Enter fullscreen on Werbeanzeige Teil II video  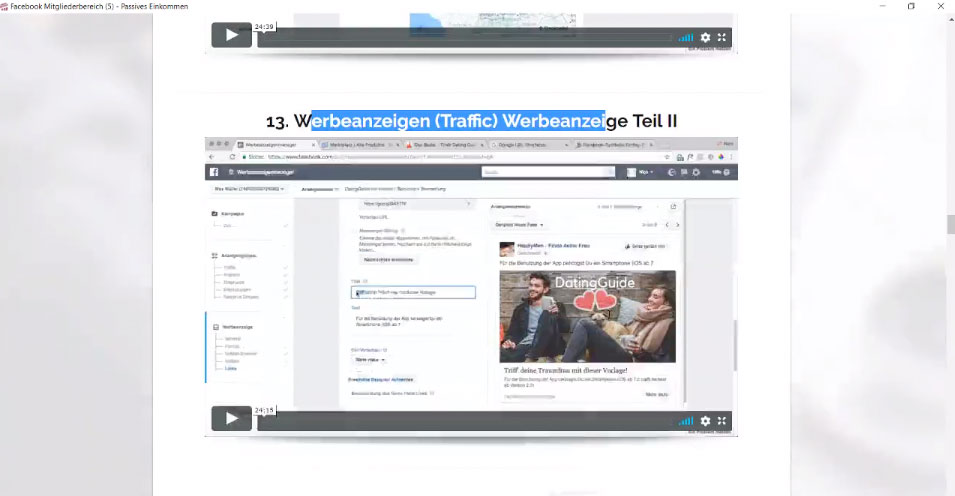(722, 421)
